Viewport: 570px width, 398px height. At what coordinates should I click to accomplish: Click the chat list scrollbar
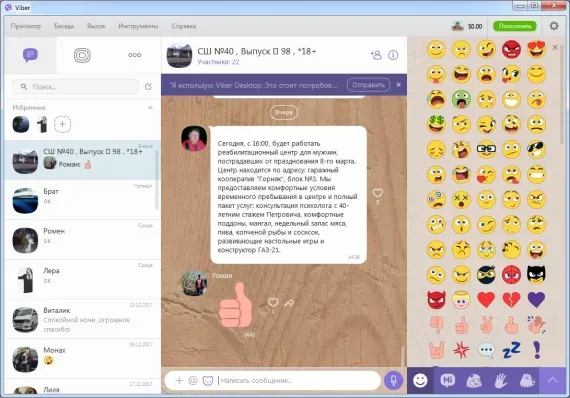pyautogui.click(x=157, y=180)
